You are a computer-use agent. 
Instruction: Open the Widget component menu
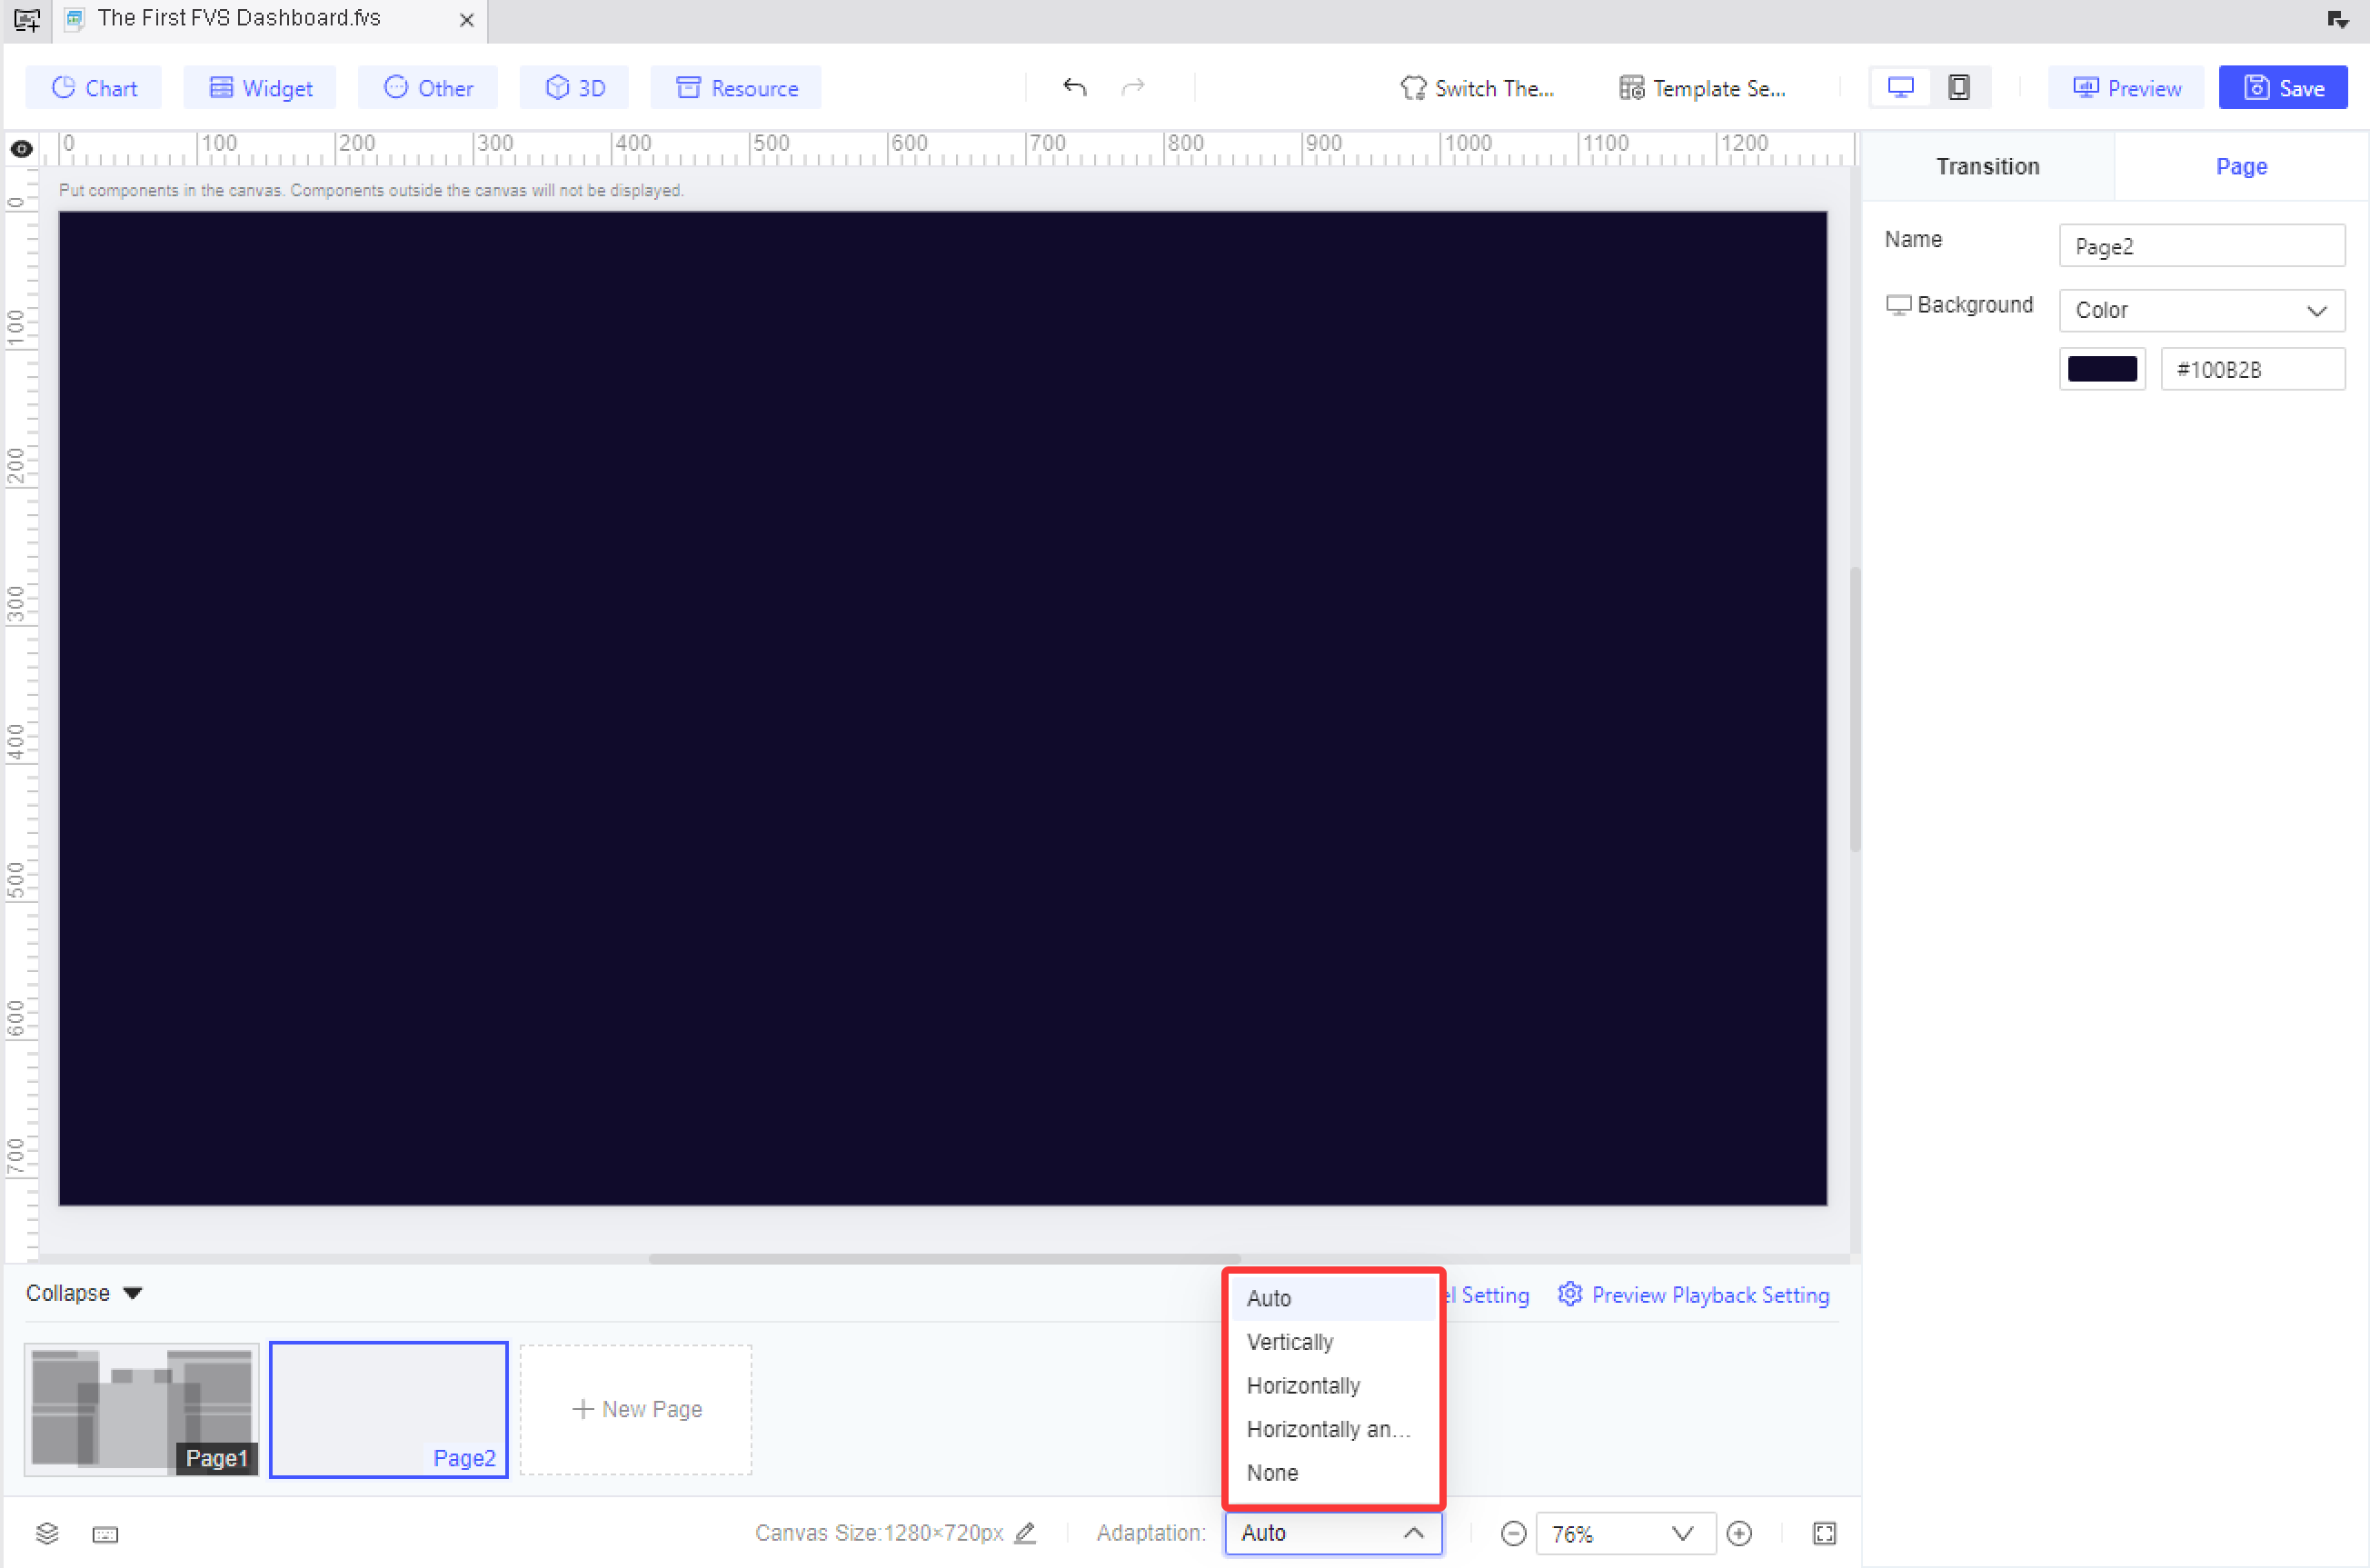pyautogui.click(x=260, y=87)
